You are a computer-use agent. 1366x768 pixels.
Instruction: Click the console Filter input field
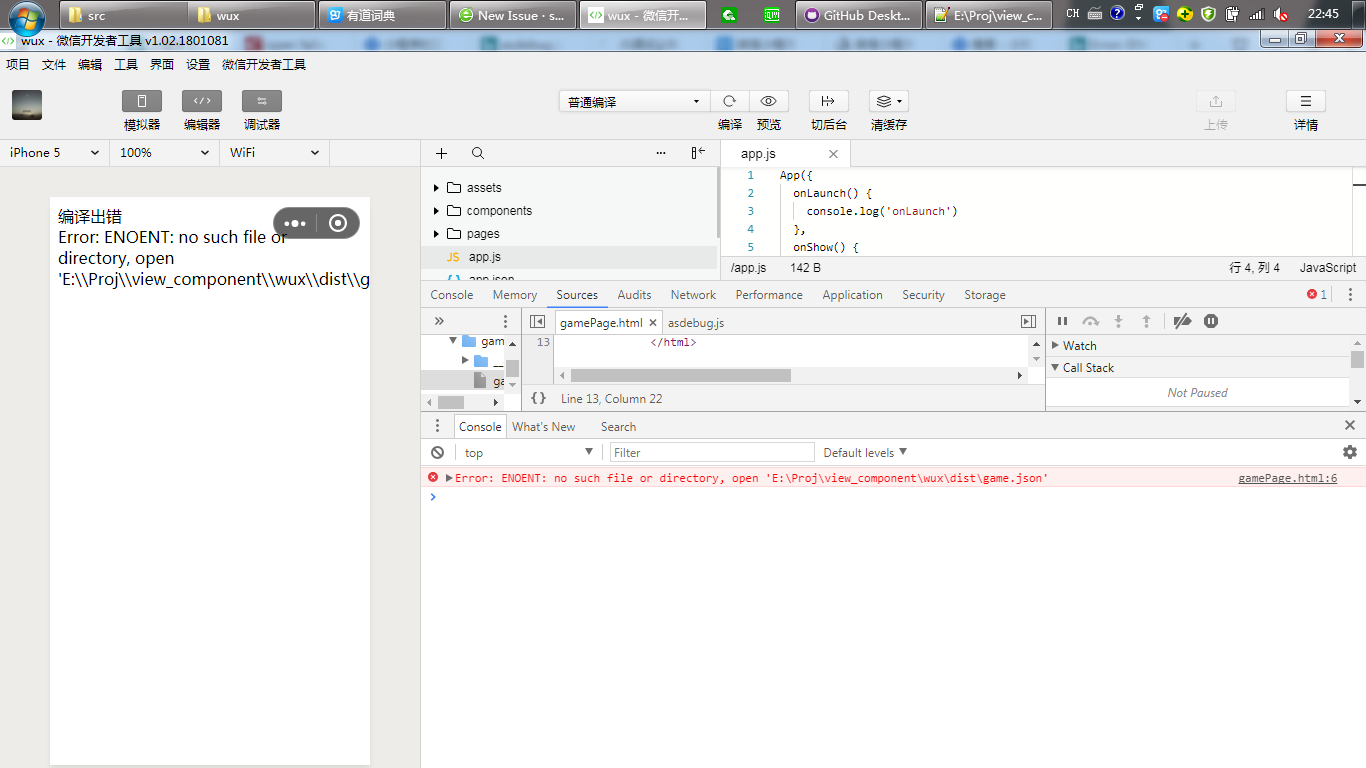click(x=712, y=452)
